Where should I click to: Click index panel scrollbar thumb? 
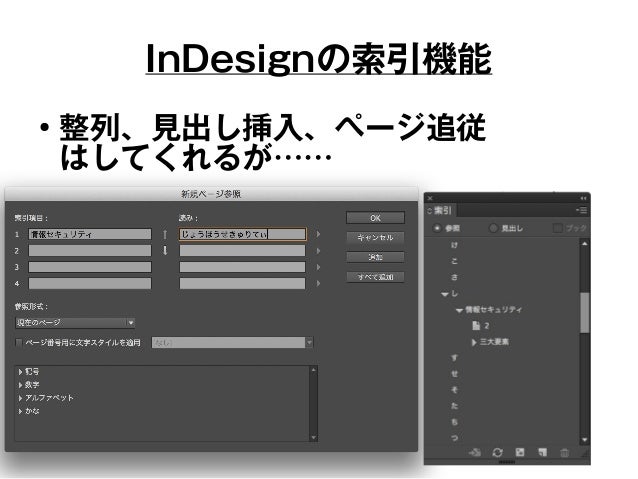coord(585,313)
